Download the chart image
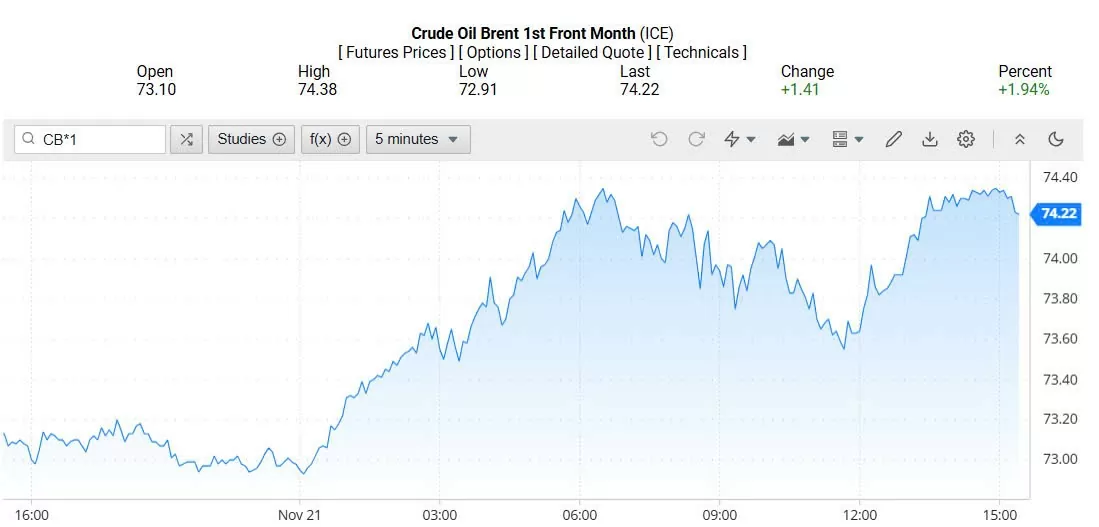This screenshot has width=1099, height=527. [929, 139]
